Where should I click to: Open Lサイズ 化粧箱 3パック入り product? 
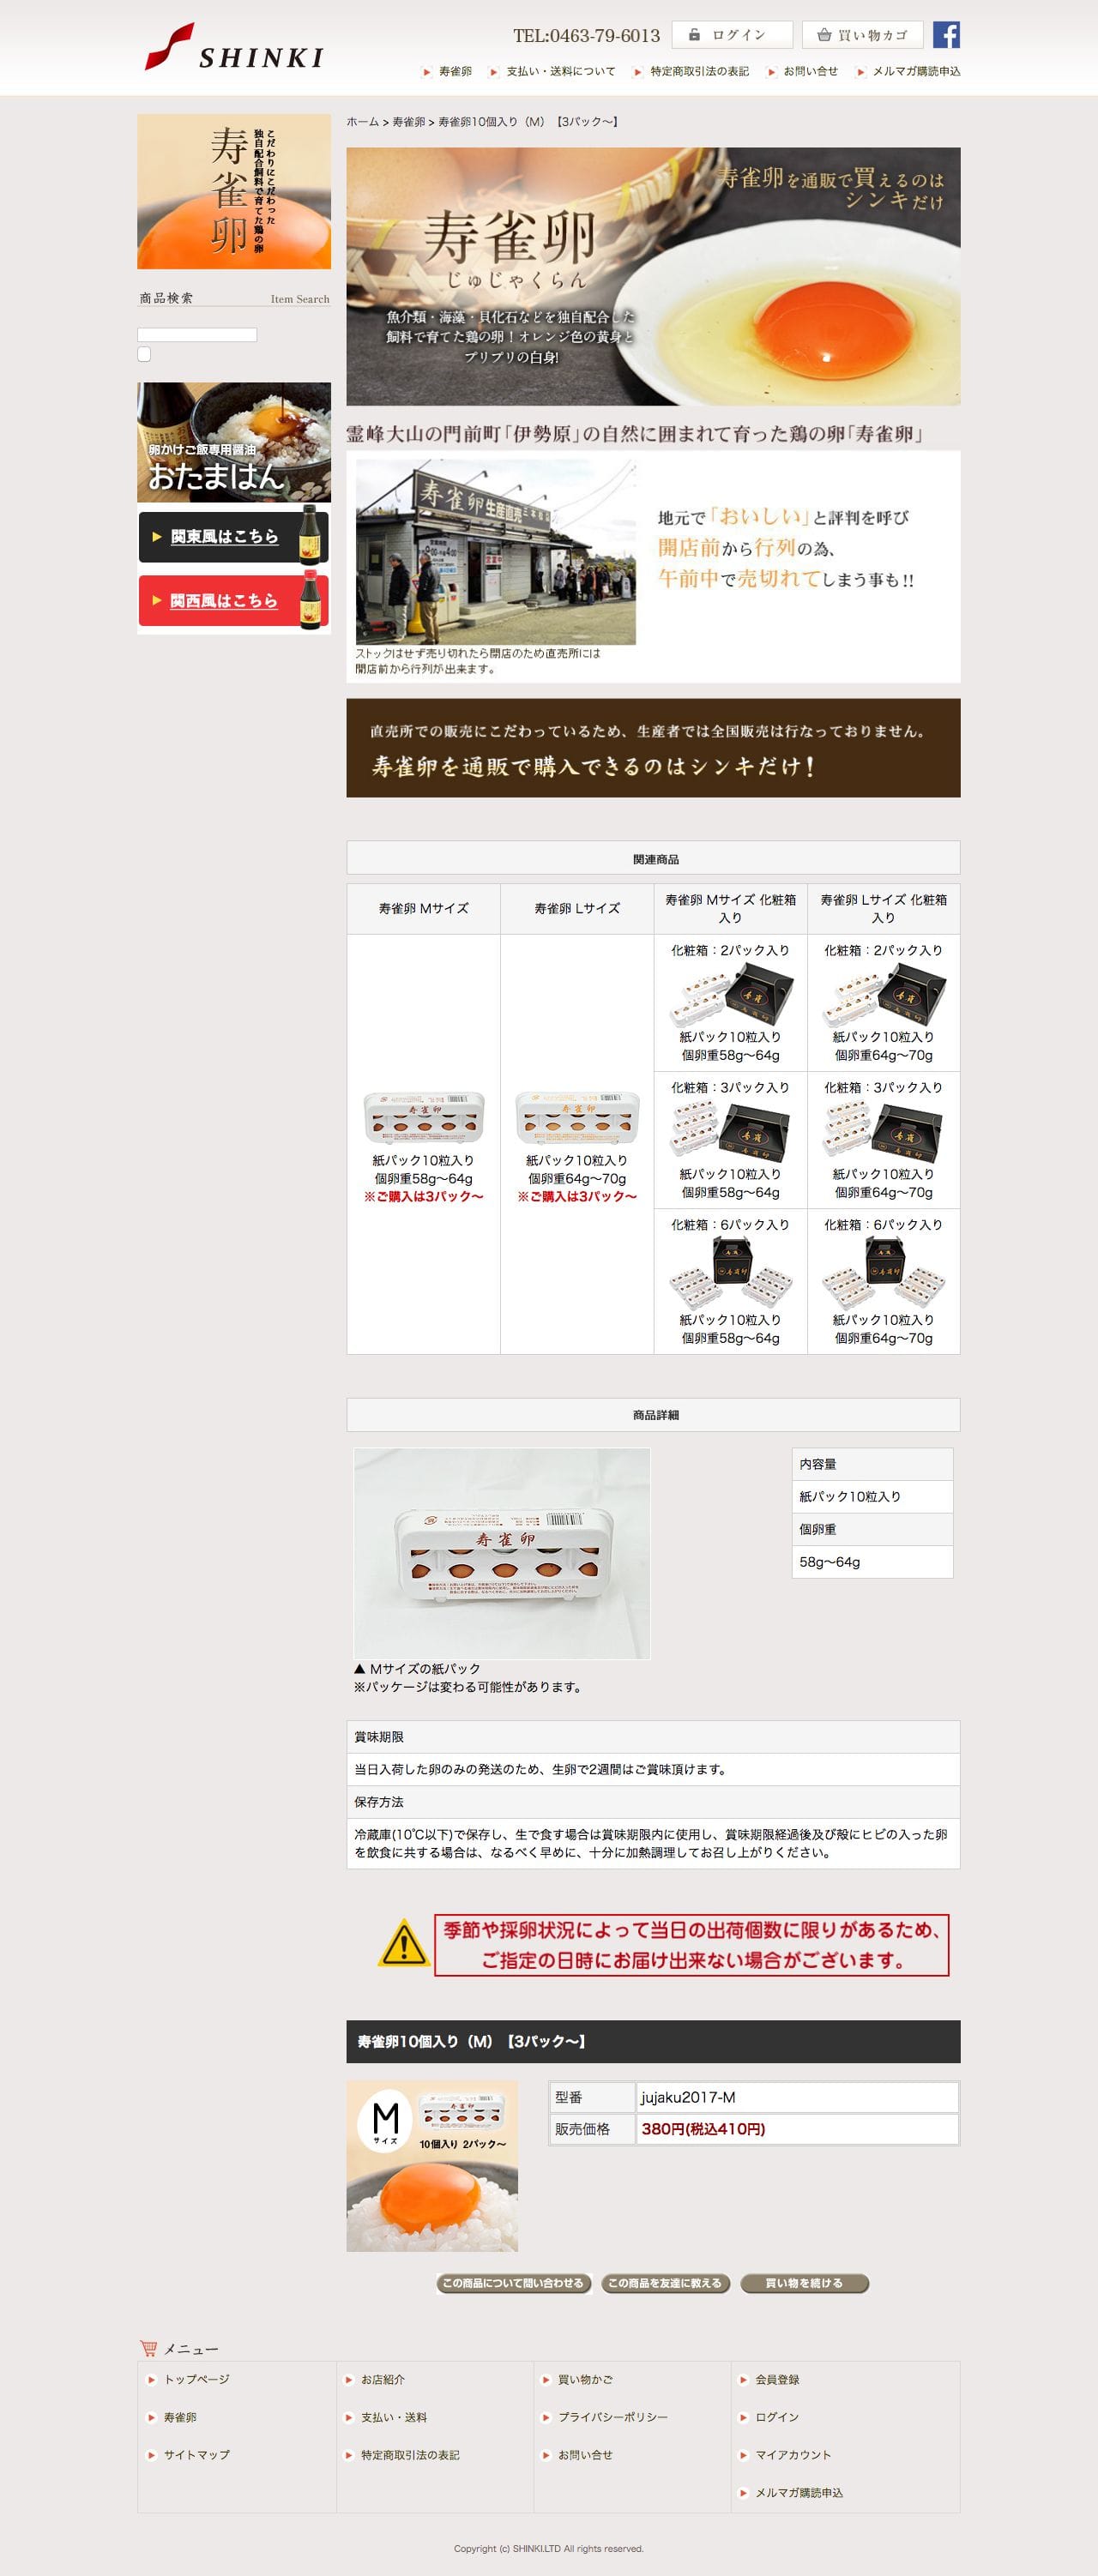pos(884,1132)
